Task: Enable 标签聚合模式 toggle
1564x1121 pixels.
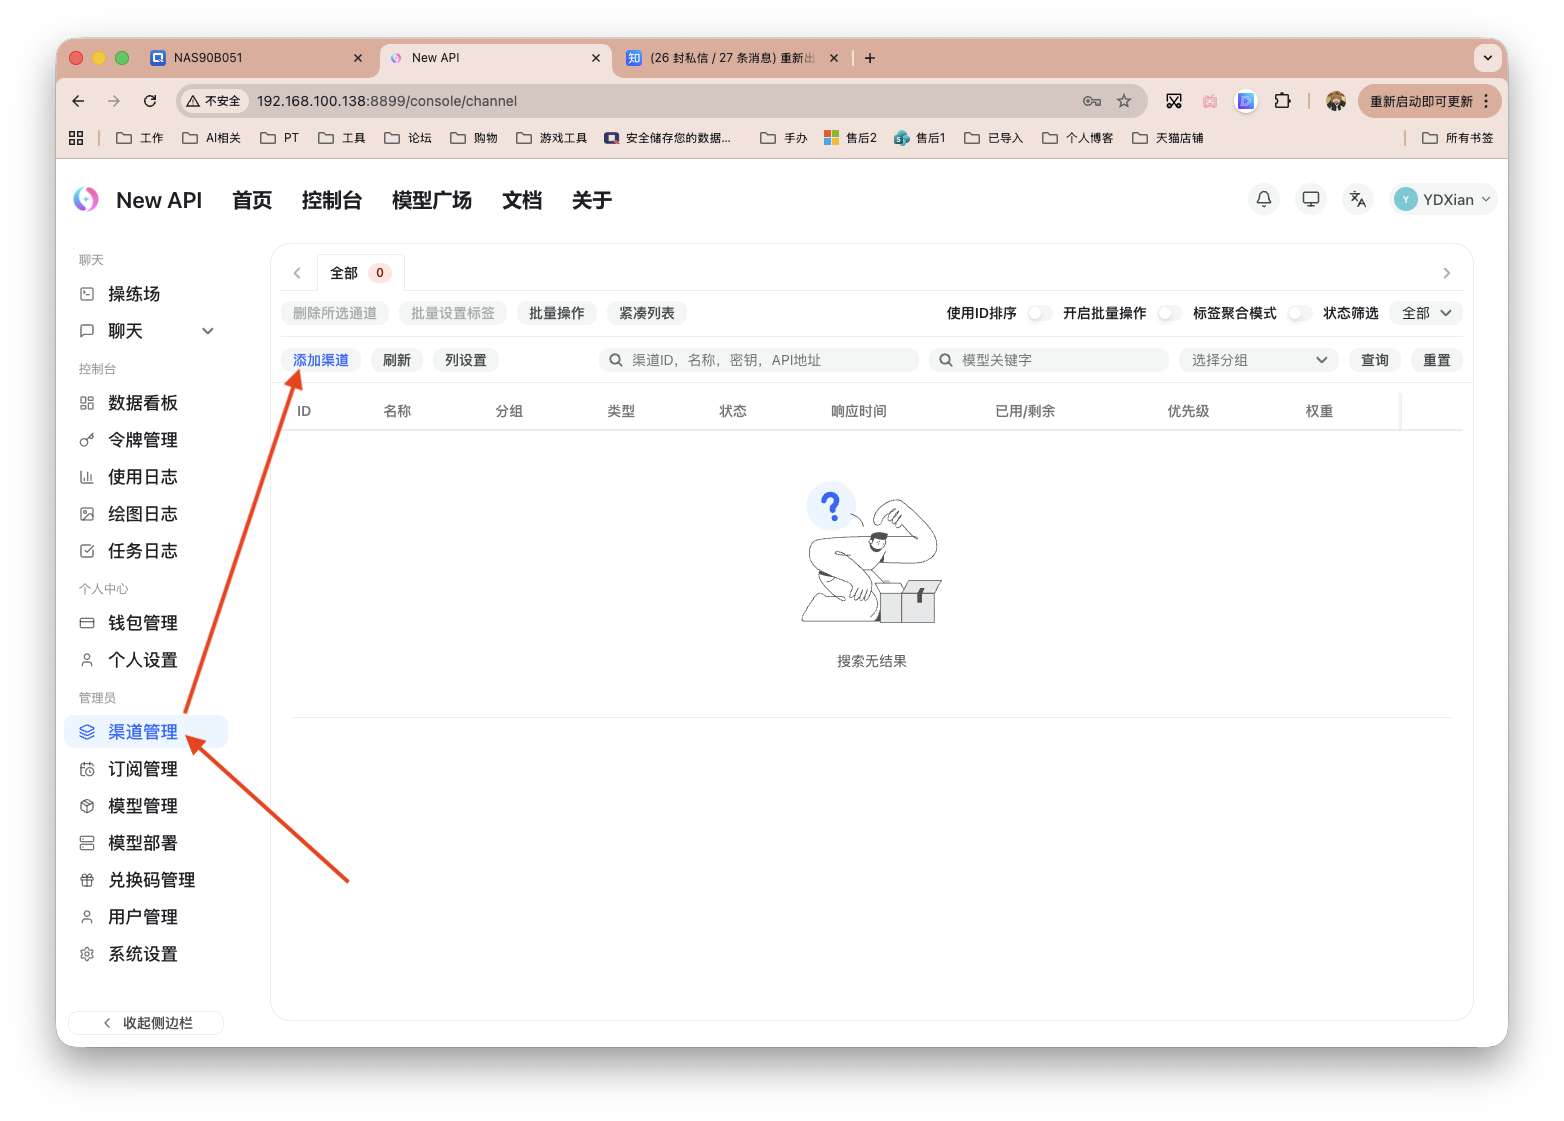Action: pos(1299,313)
